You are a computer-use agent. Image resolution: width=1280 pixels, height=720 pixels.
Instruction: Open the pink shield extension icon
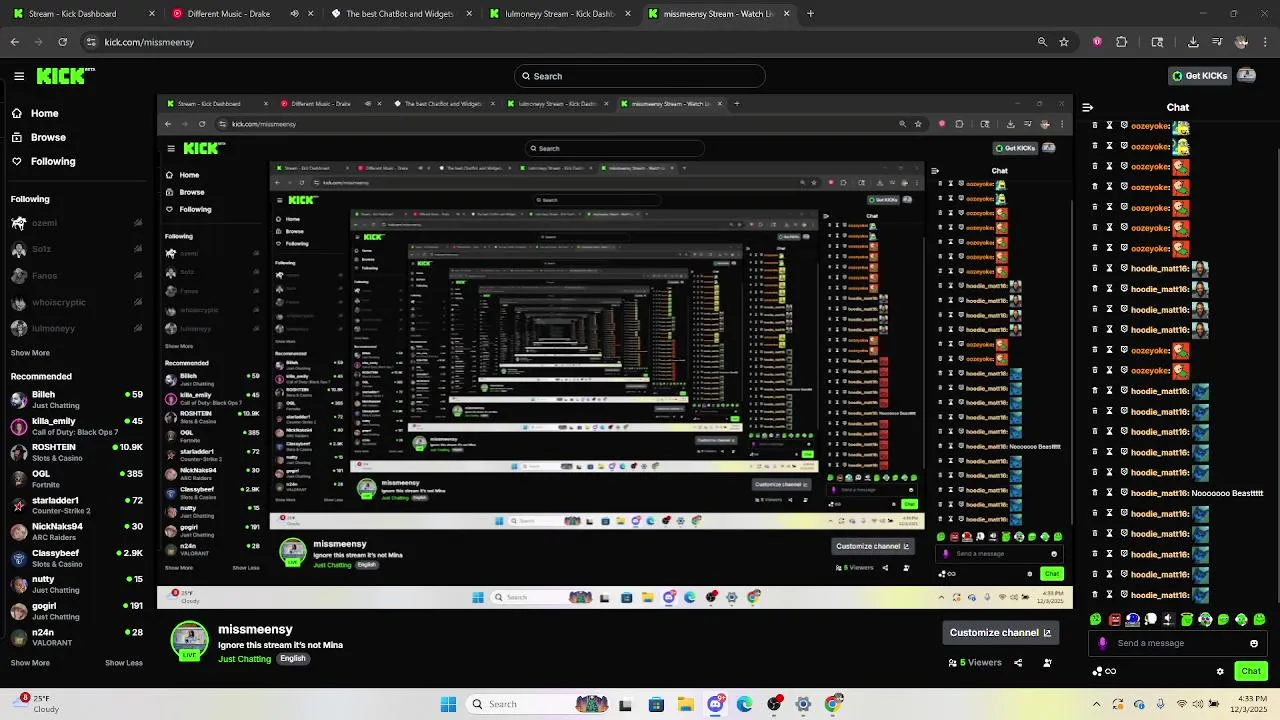coord(1097,42)
